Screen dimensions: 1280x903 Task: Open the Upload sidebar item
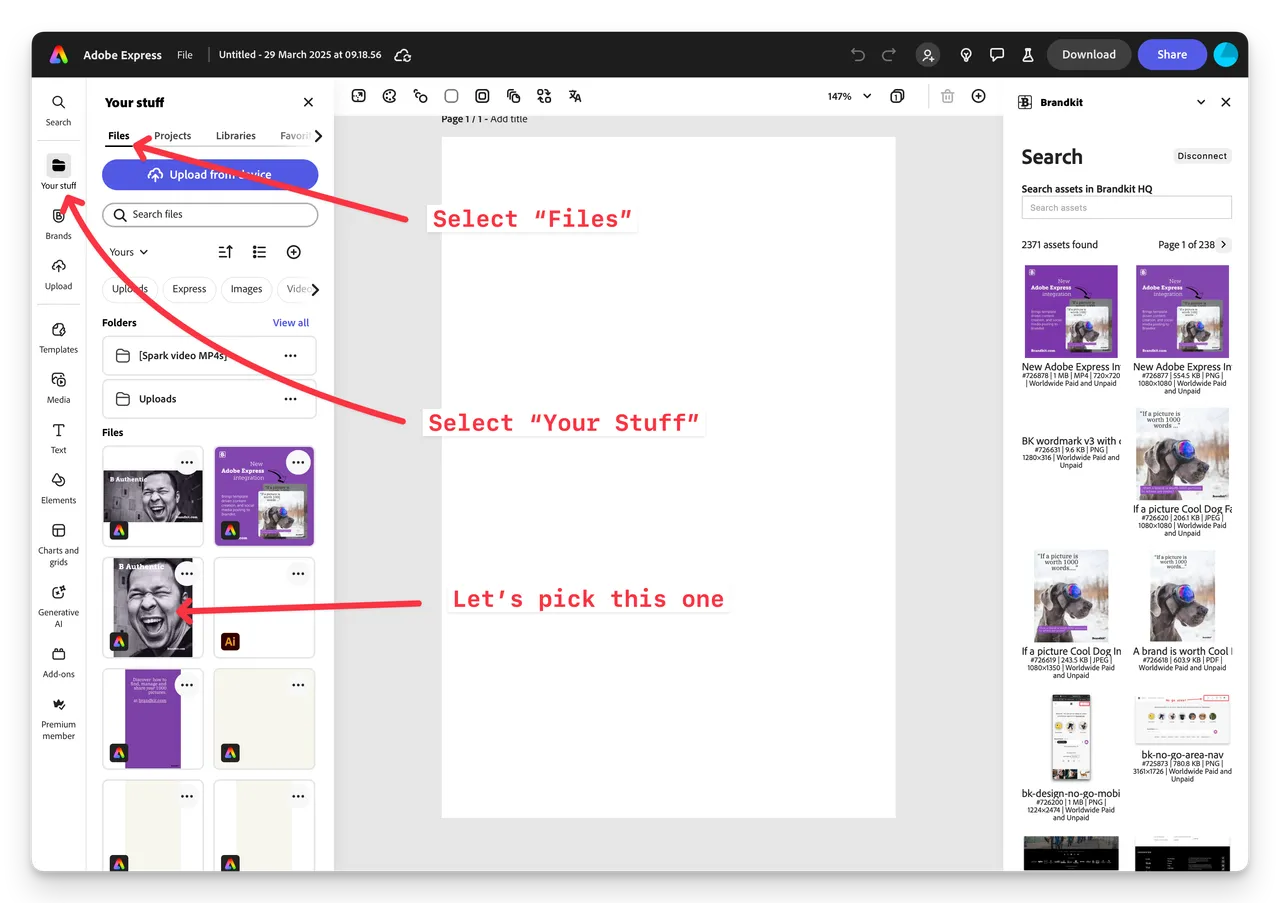tap(58, 274)
